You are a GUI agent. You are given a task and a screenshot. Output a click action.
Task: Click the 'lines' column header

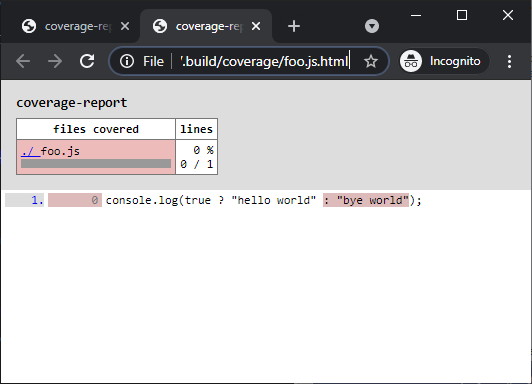coord(196,129)
